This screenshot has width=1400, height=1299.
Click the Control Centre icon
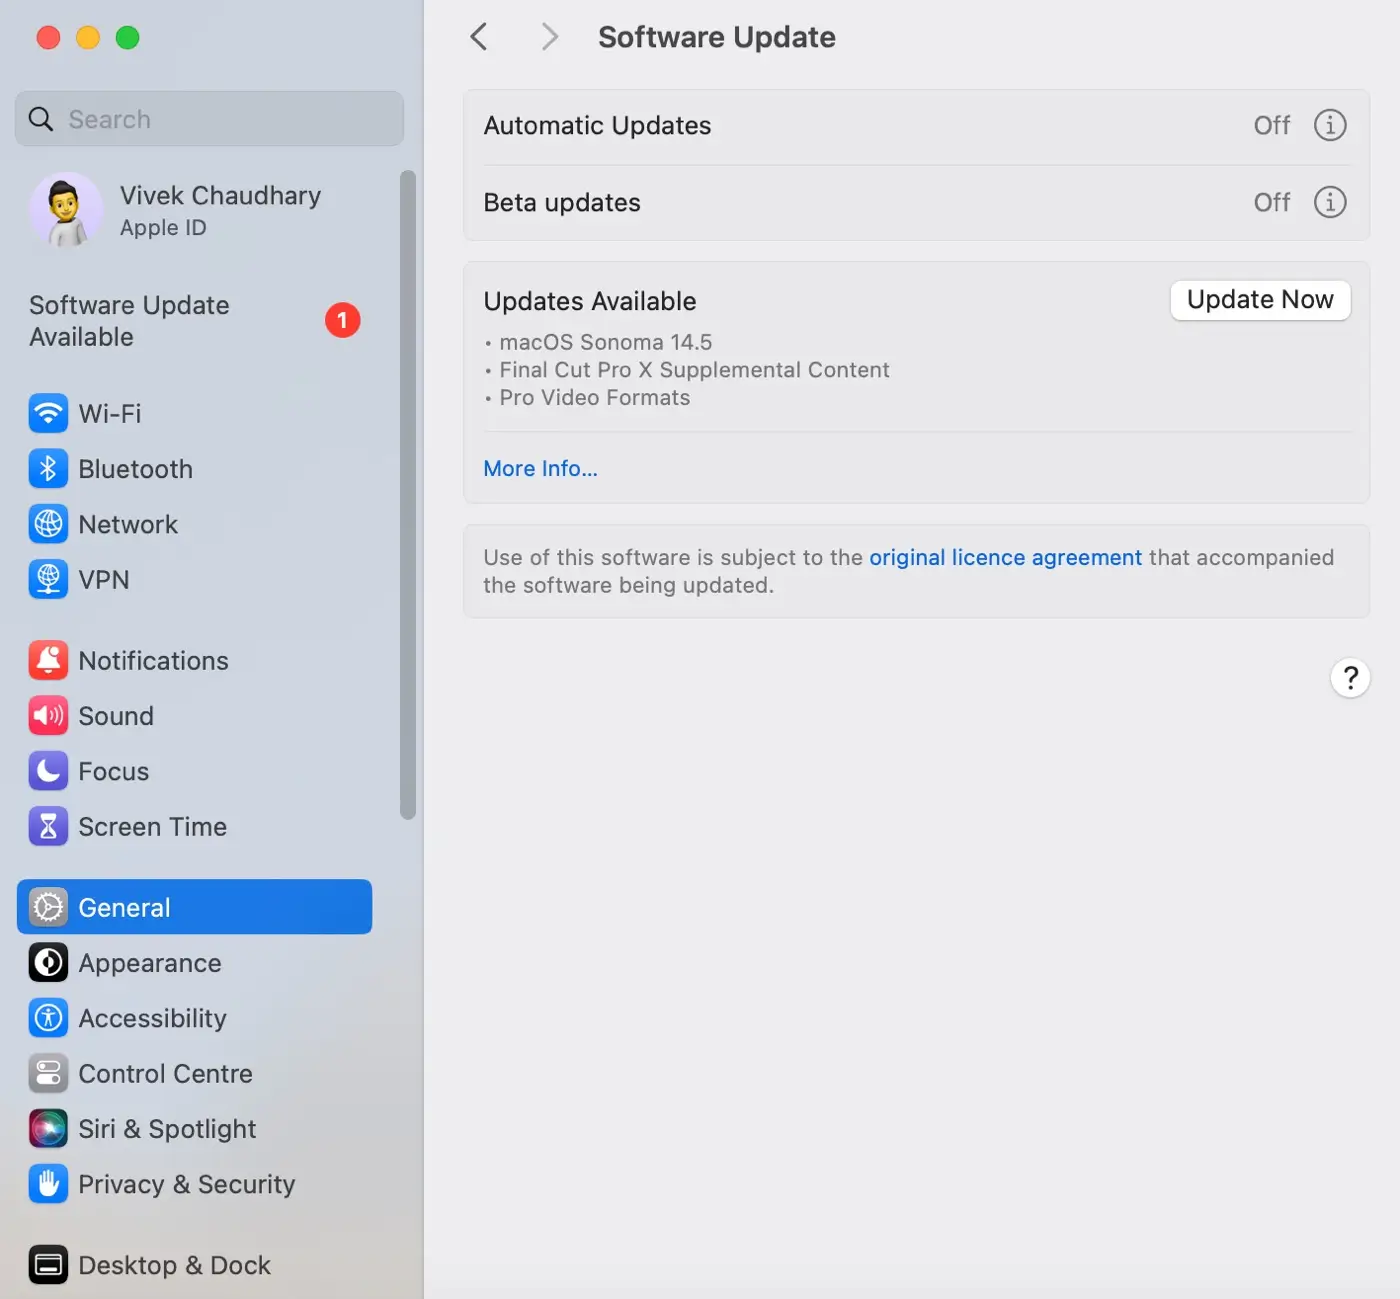(48, 1073)
